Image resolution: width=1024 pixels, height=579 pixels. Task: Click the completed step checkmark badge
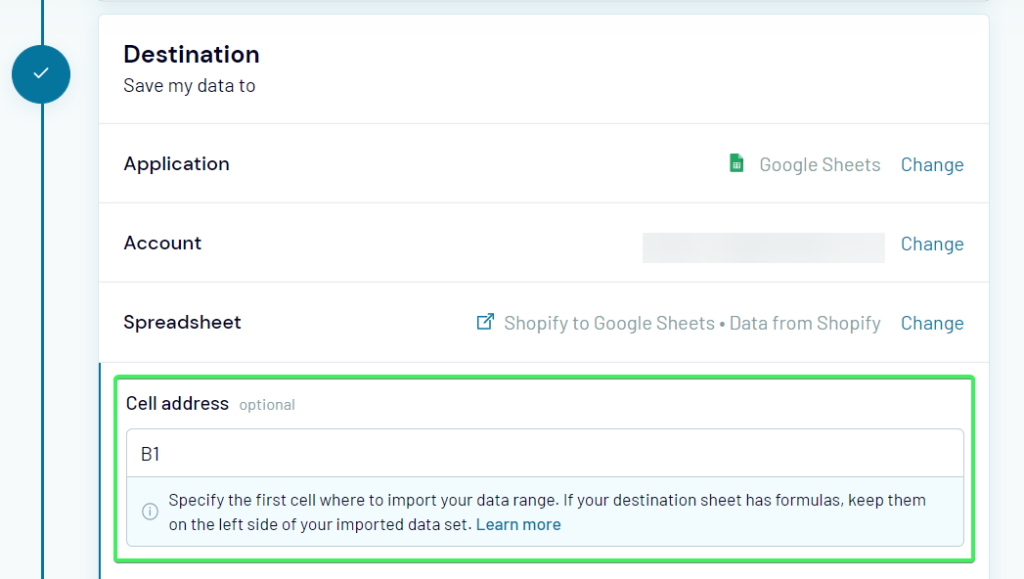click(41, 74)
